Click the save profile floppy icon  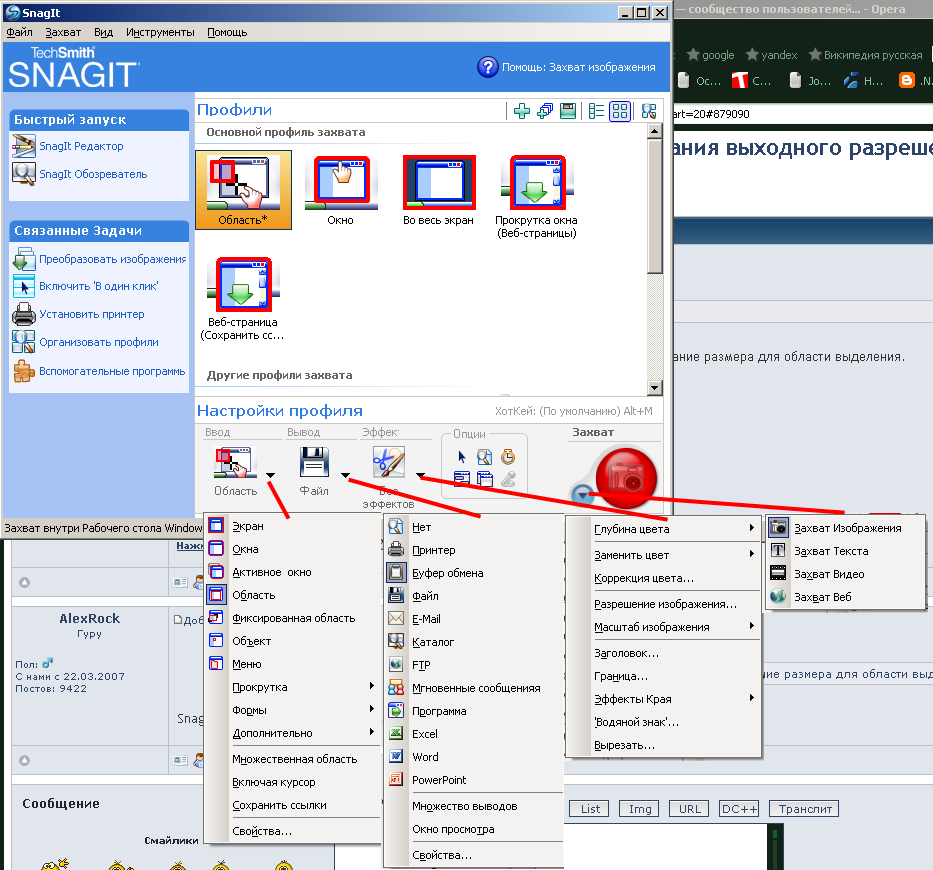coord(568,111)
